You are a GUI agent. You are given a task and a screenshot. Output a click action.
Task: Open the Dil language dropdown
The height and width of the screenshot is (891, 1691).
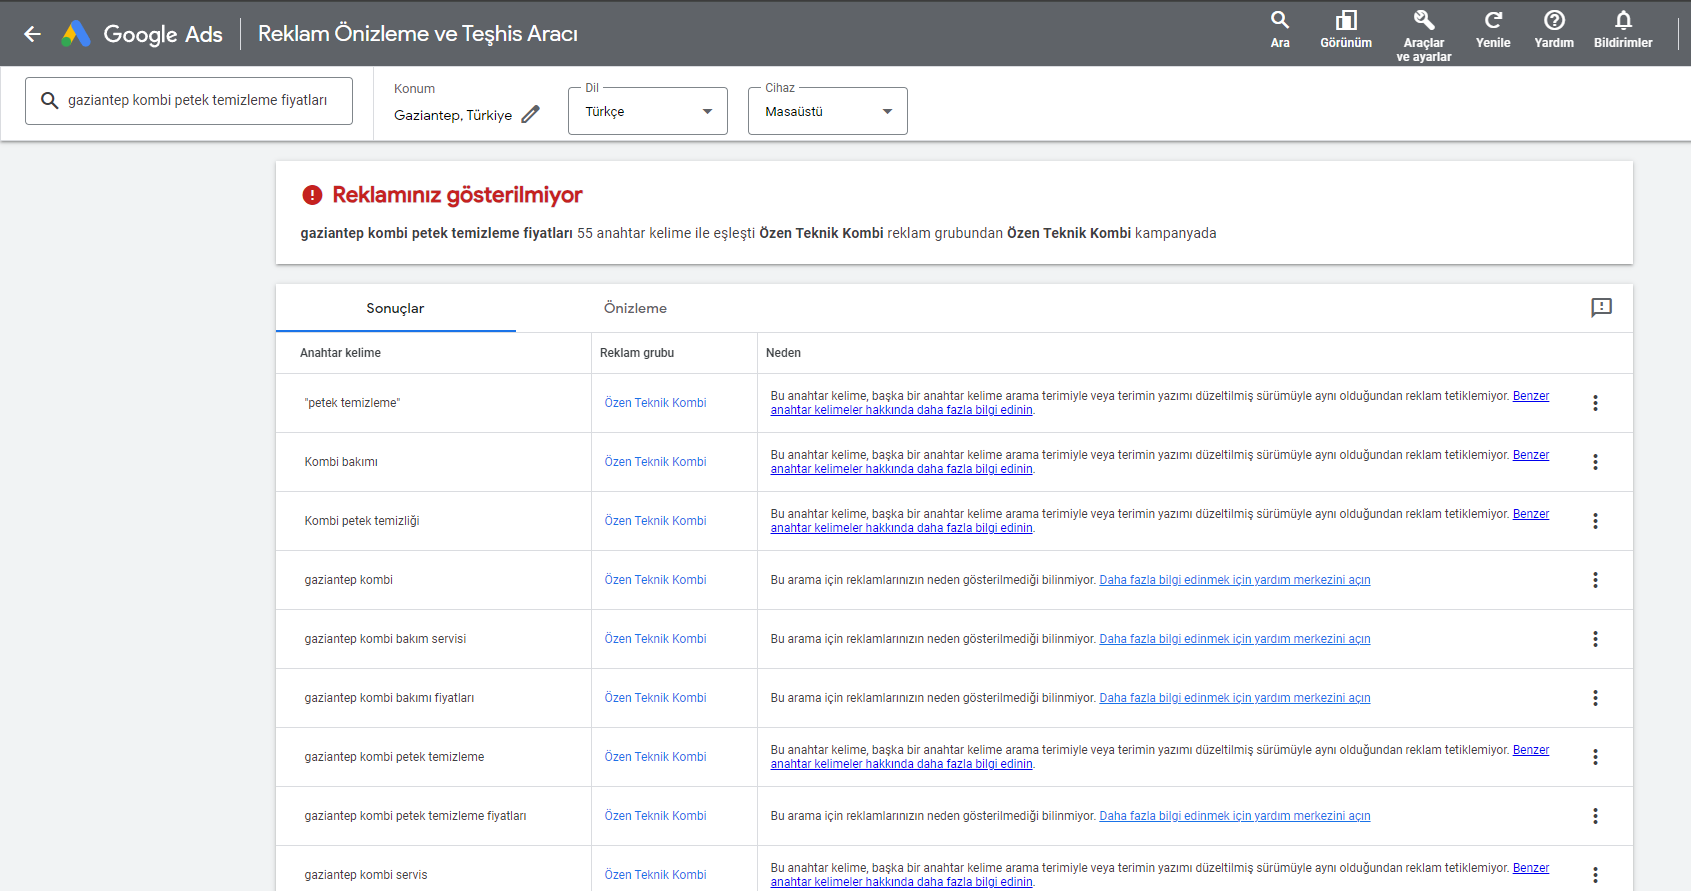pos(648,111)
